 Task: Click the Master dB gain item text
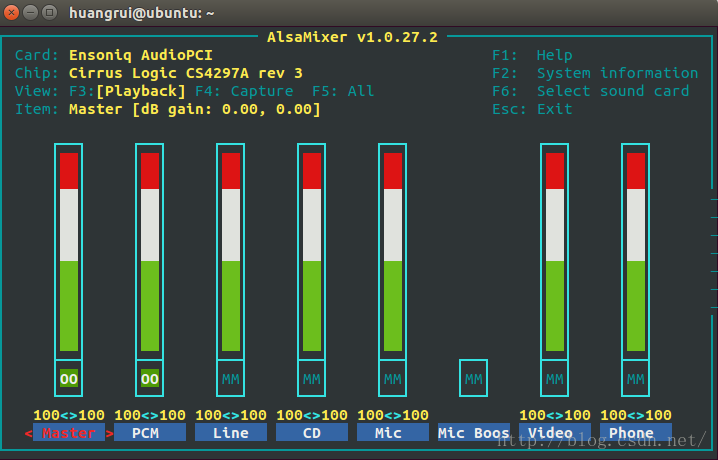[195, 109]
